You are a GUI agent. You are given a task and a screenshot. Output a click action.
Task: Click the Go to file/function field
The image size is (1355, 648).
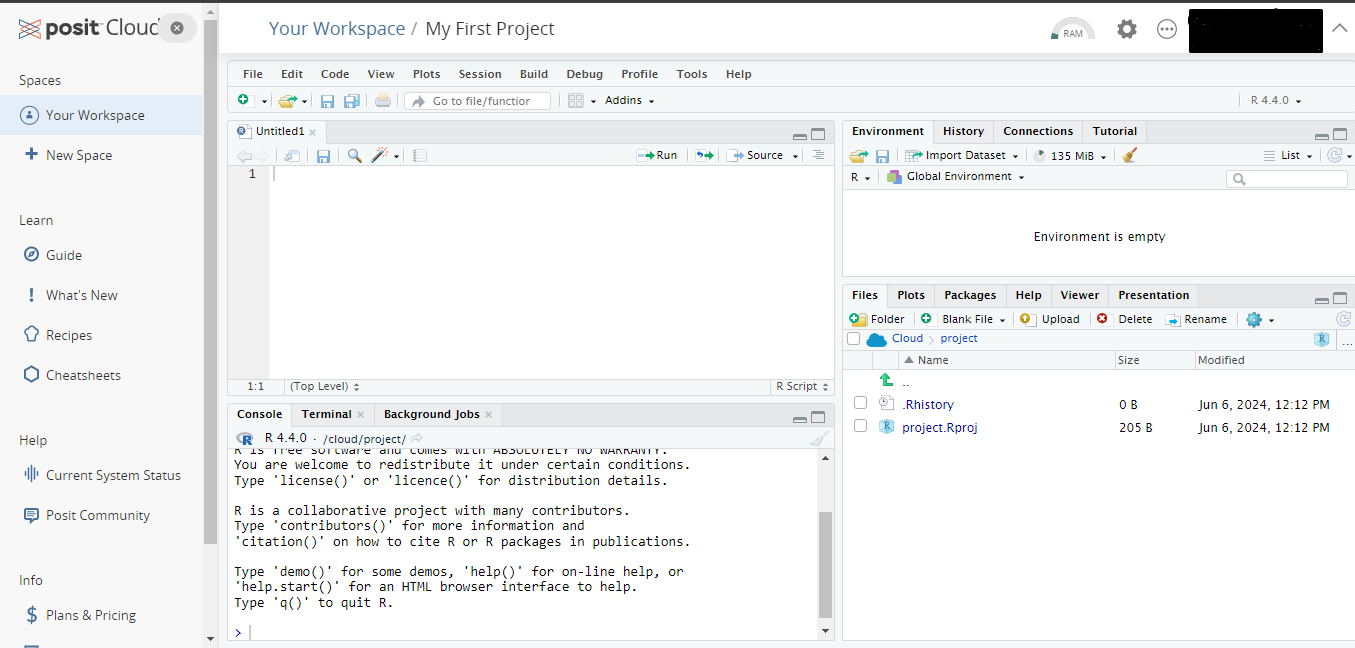[x=478, y=101]
